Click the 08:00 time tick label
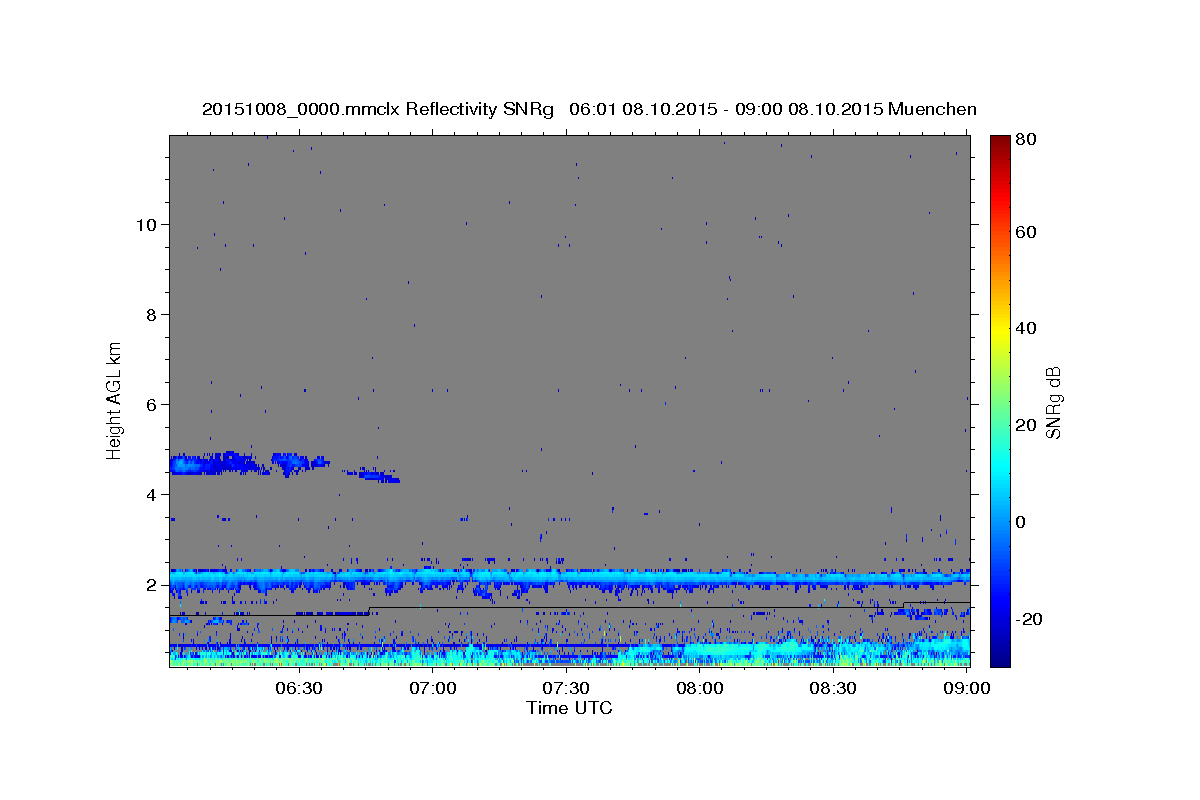The height and width of the screenshot is (800, 1200). point(699,689)
